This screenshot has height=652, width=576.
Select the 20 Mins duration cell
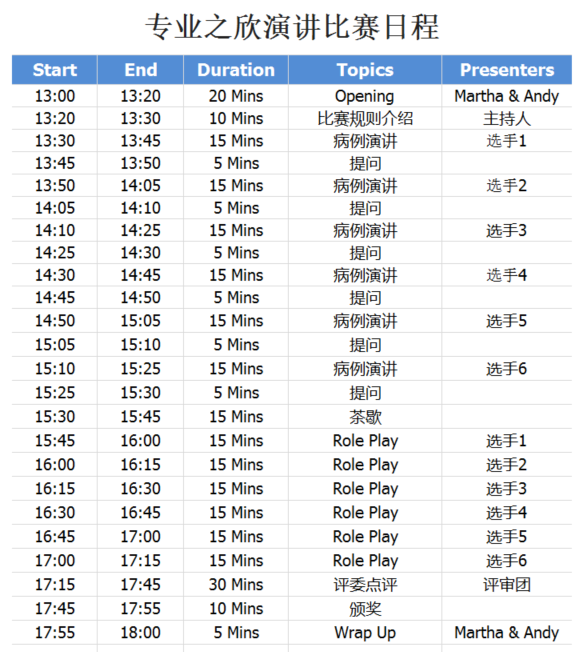click(x=236, y=96)
